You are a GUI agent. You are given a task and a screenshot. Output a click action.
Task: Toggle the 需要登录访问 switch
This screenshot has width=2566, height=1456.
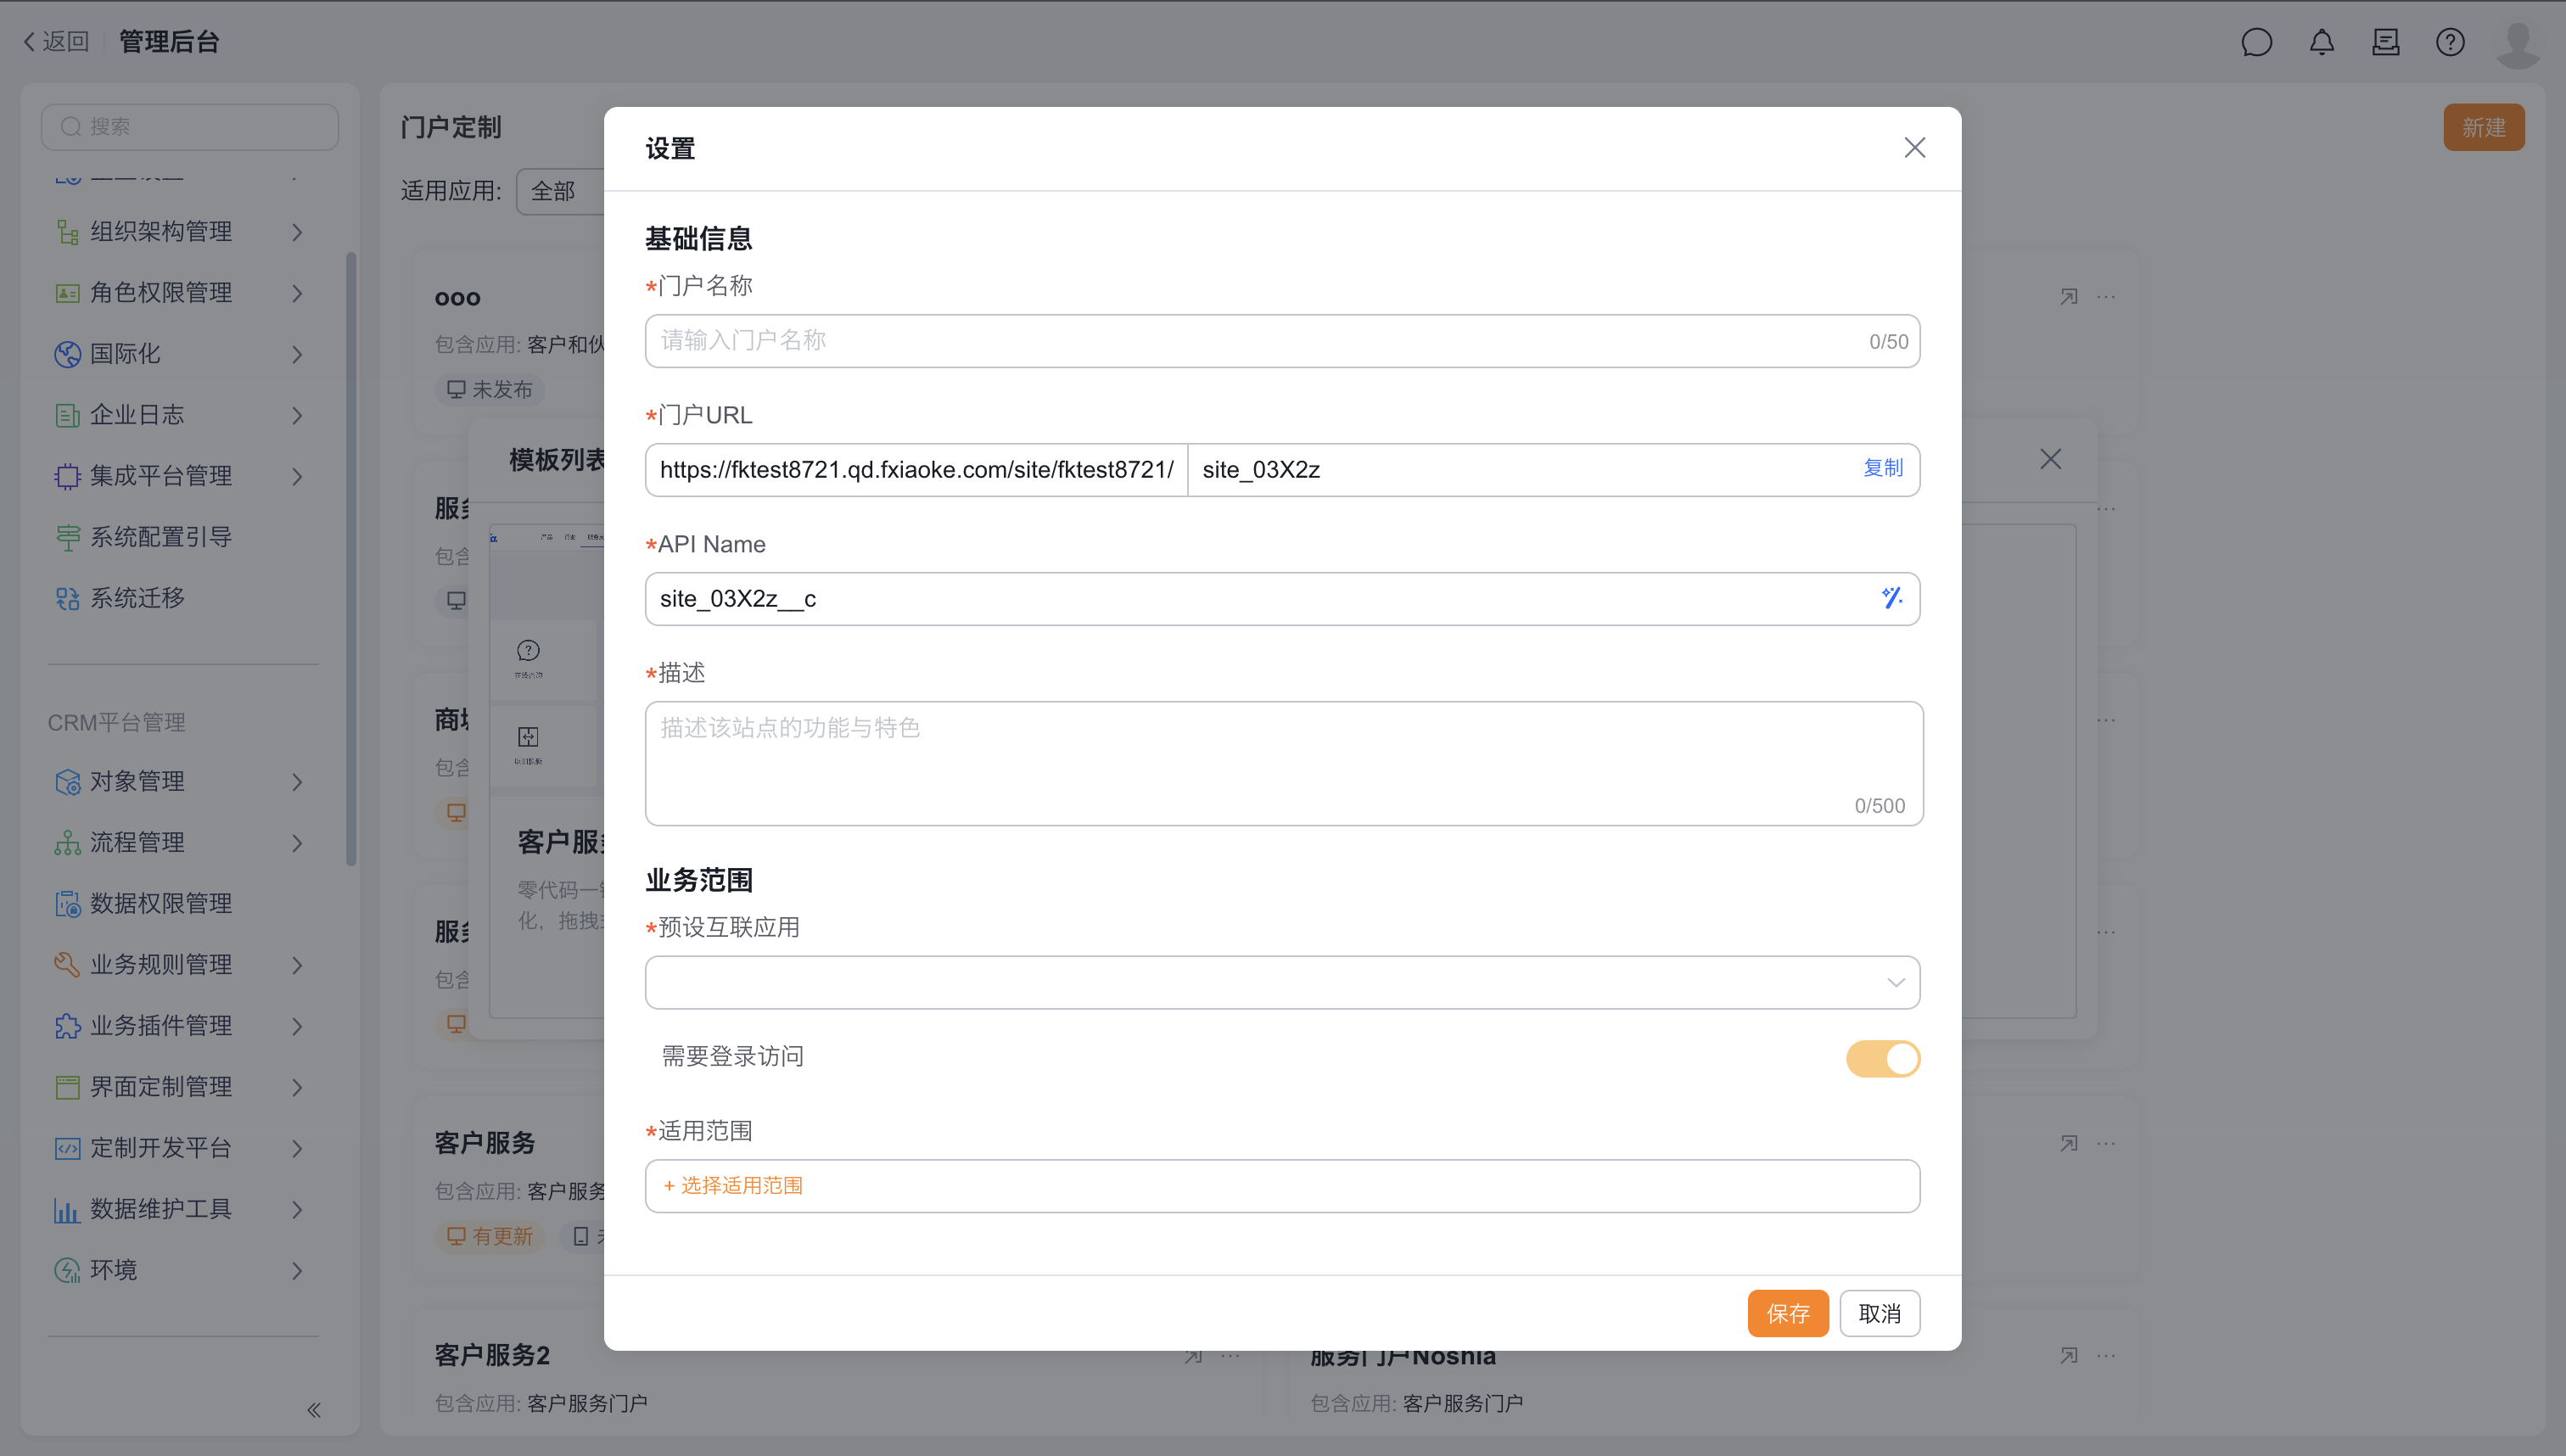(1882, 1058)
